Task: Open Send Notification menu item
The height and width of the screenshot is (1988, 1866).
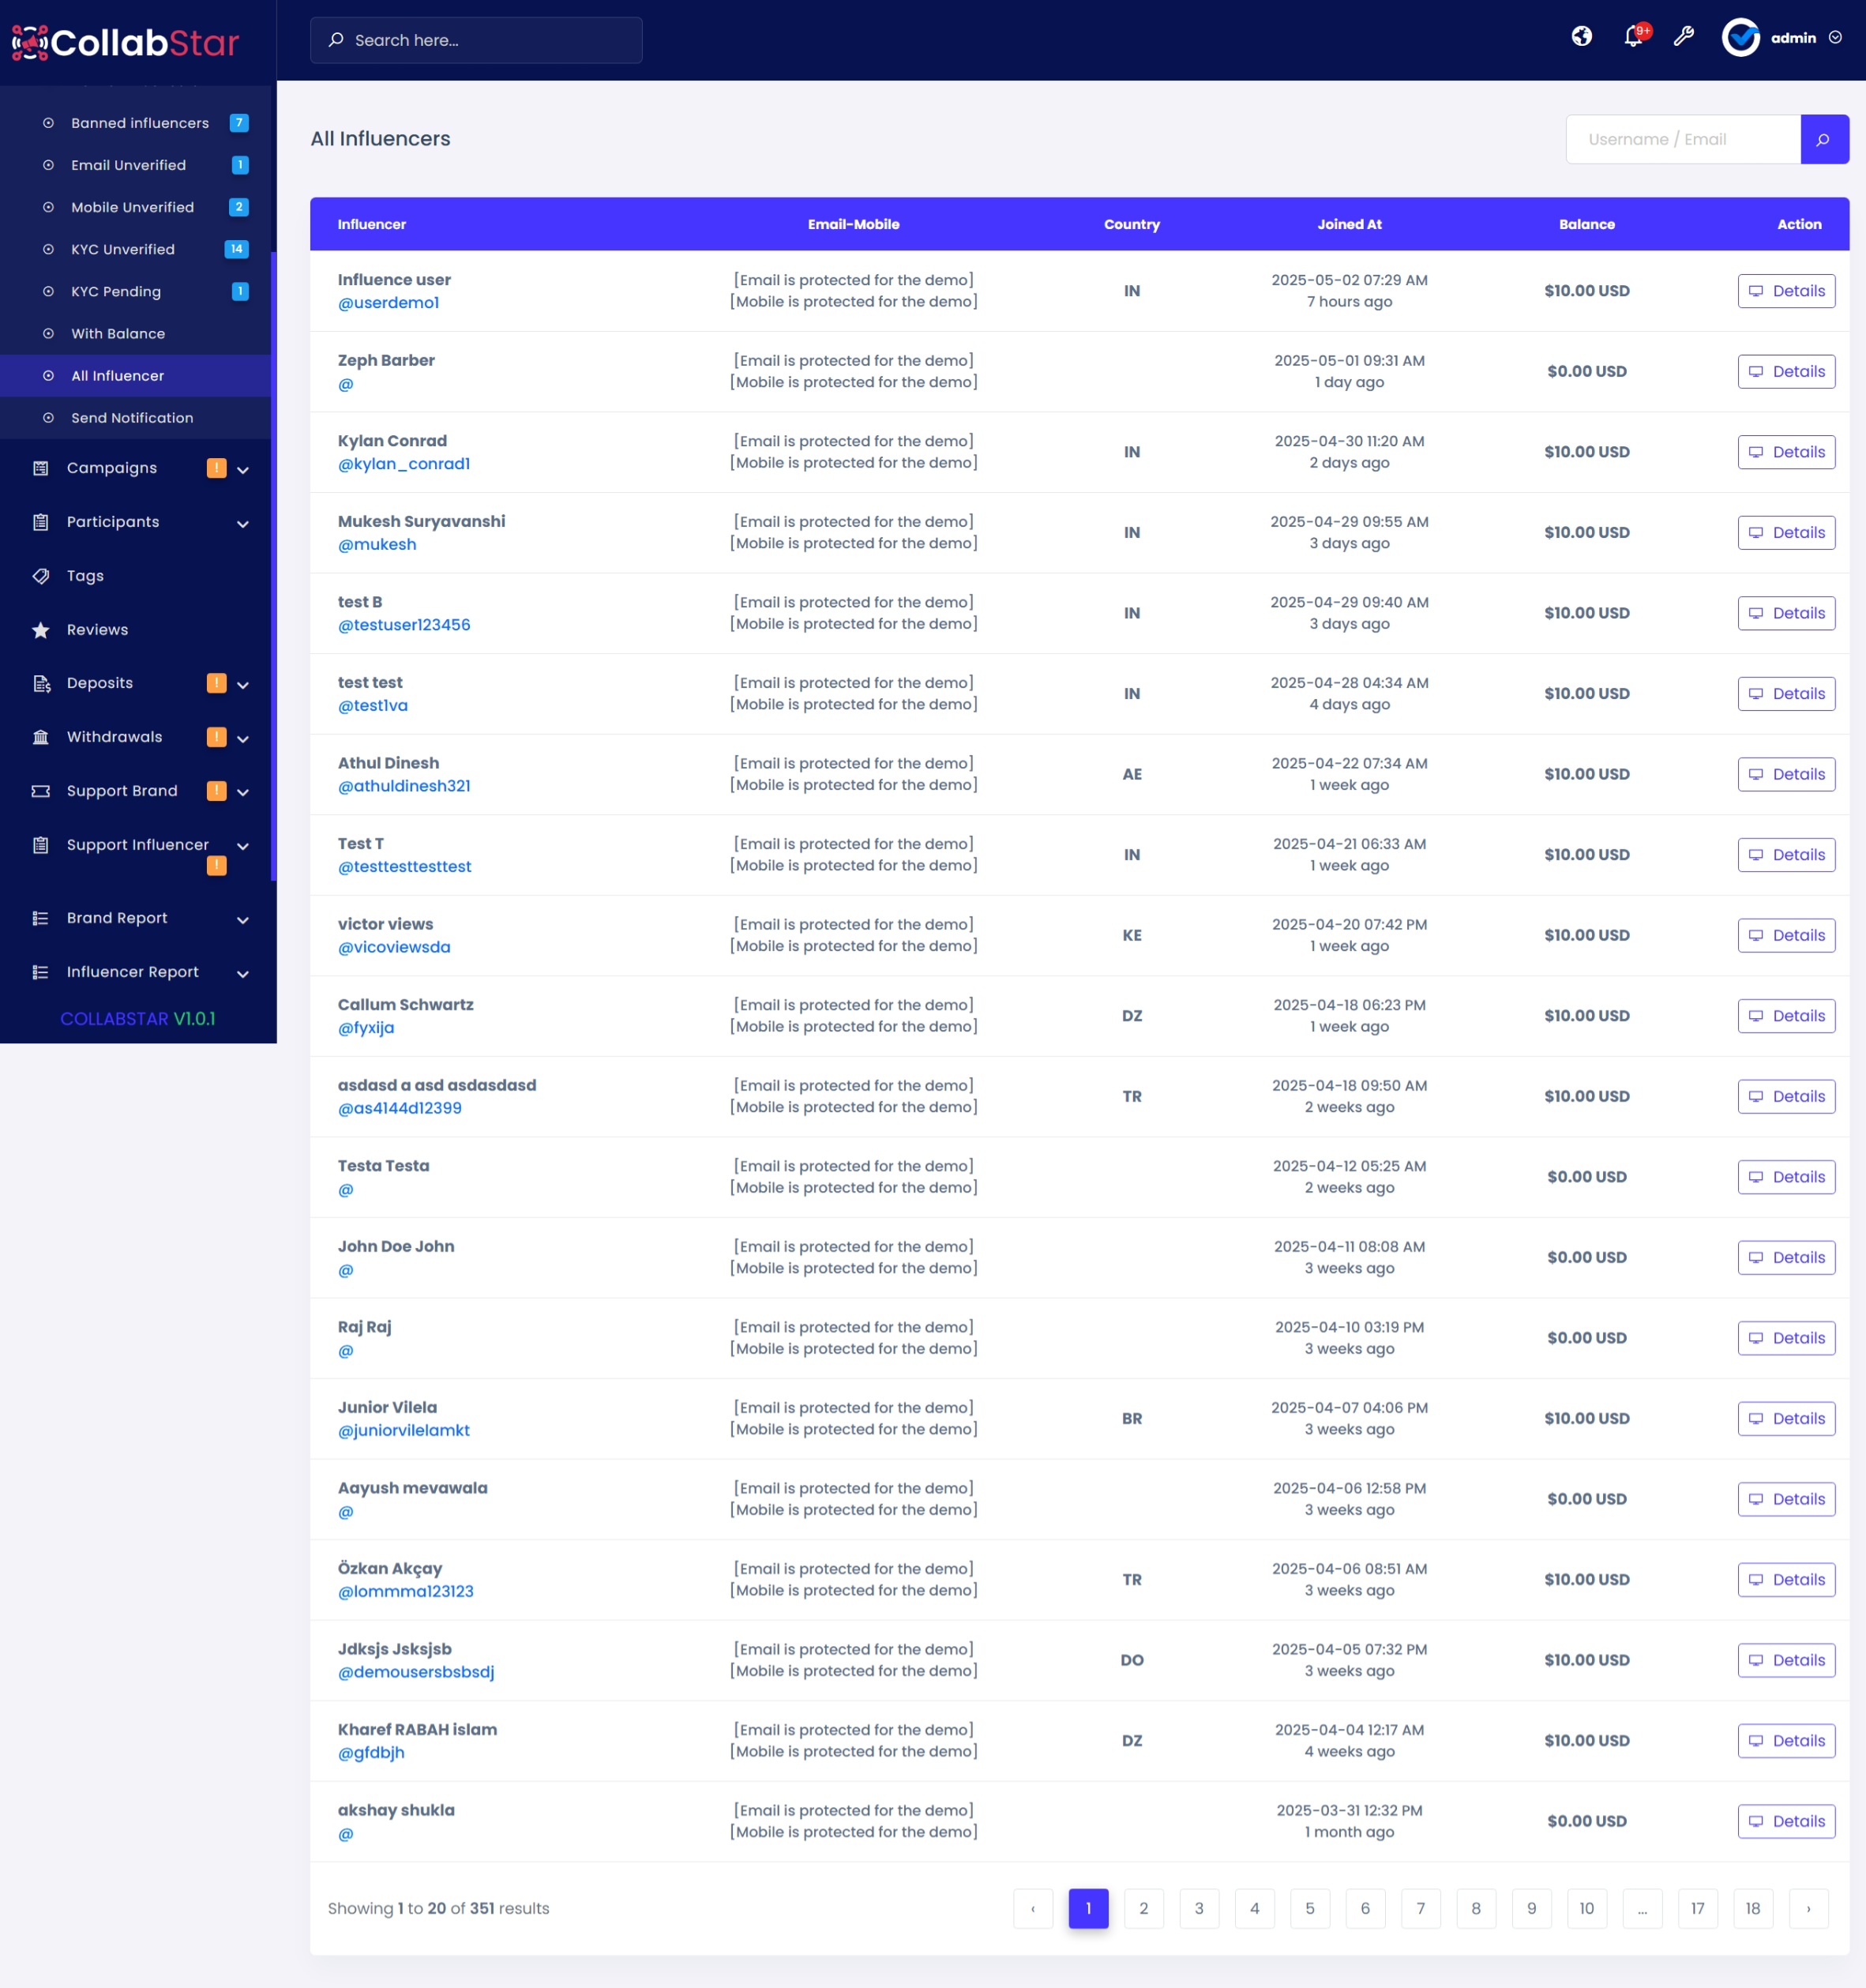Action: tap(132, 418)
